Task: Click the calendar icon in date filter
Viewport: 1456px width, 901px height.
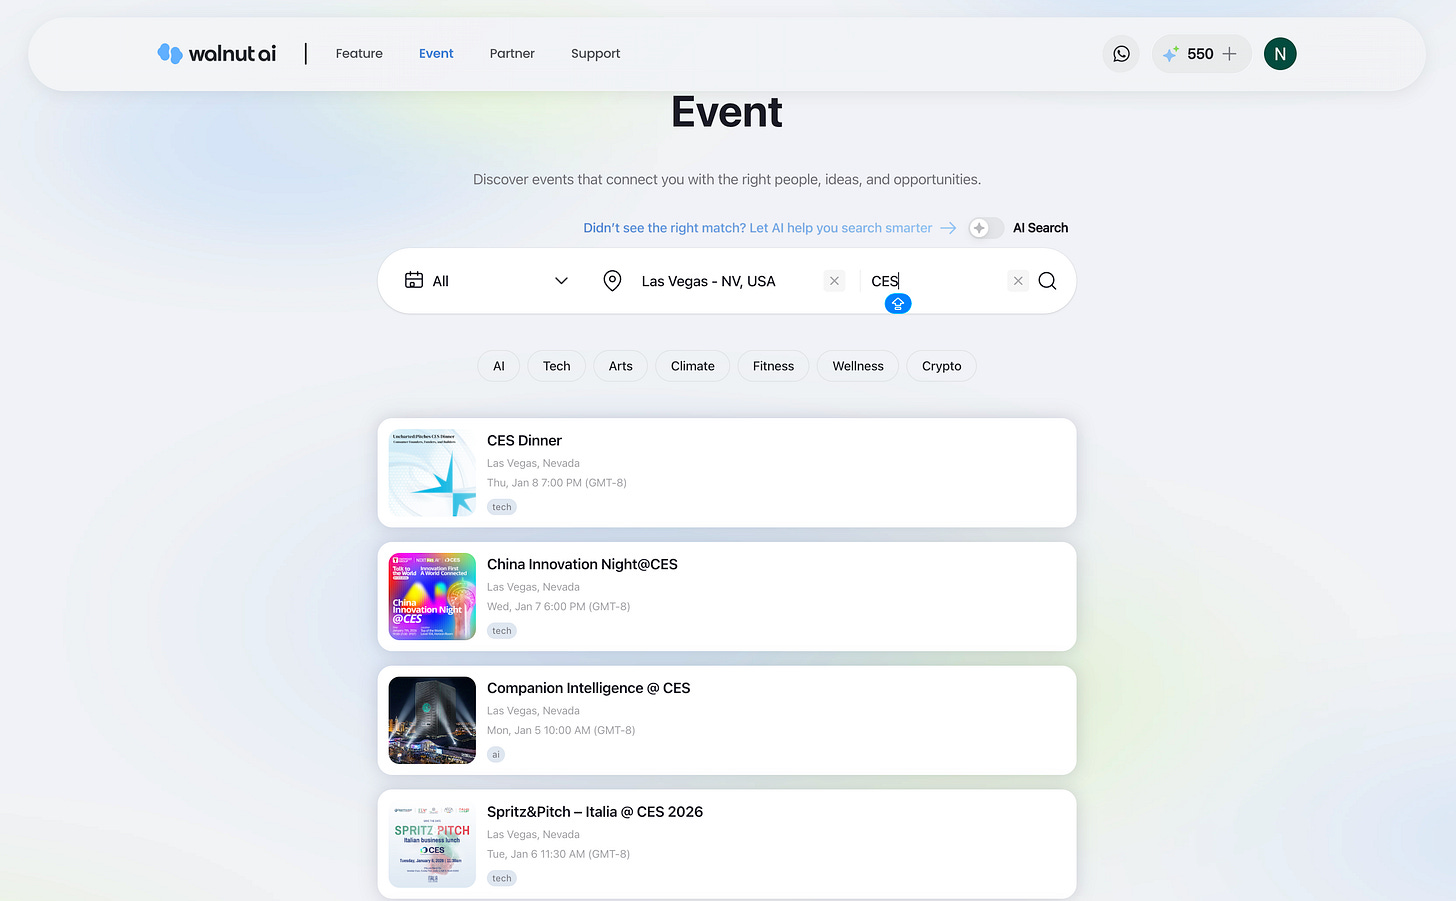Action: point(414,280)
